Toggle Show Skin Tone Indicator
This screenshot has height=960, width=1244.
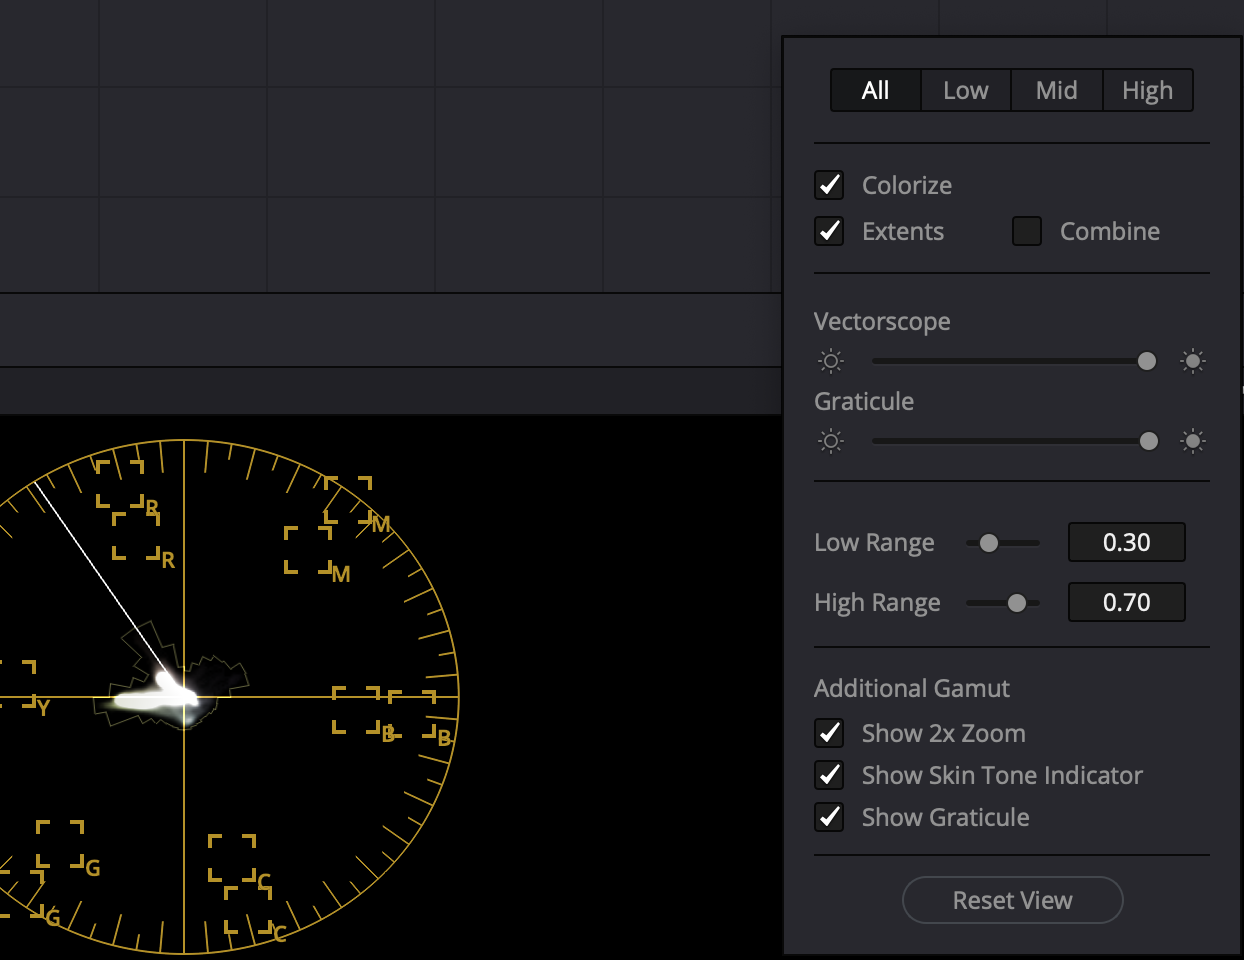click(x=830, y=775)
